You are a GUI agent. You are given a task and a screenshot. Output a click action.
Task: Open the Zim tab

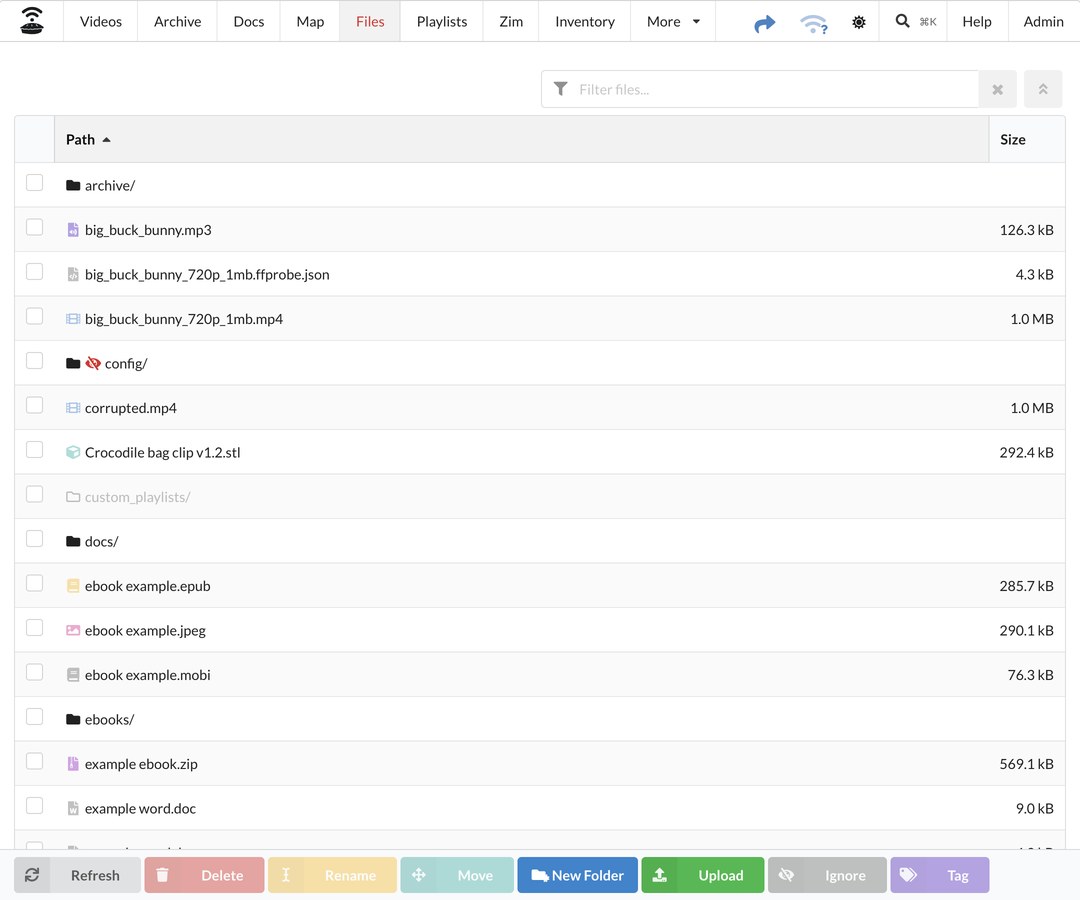tap(511, 21)
